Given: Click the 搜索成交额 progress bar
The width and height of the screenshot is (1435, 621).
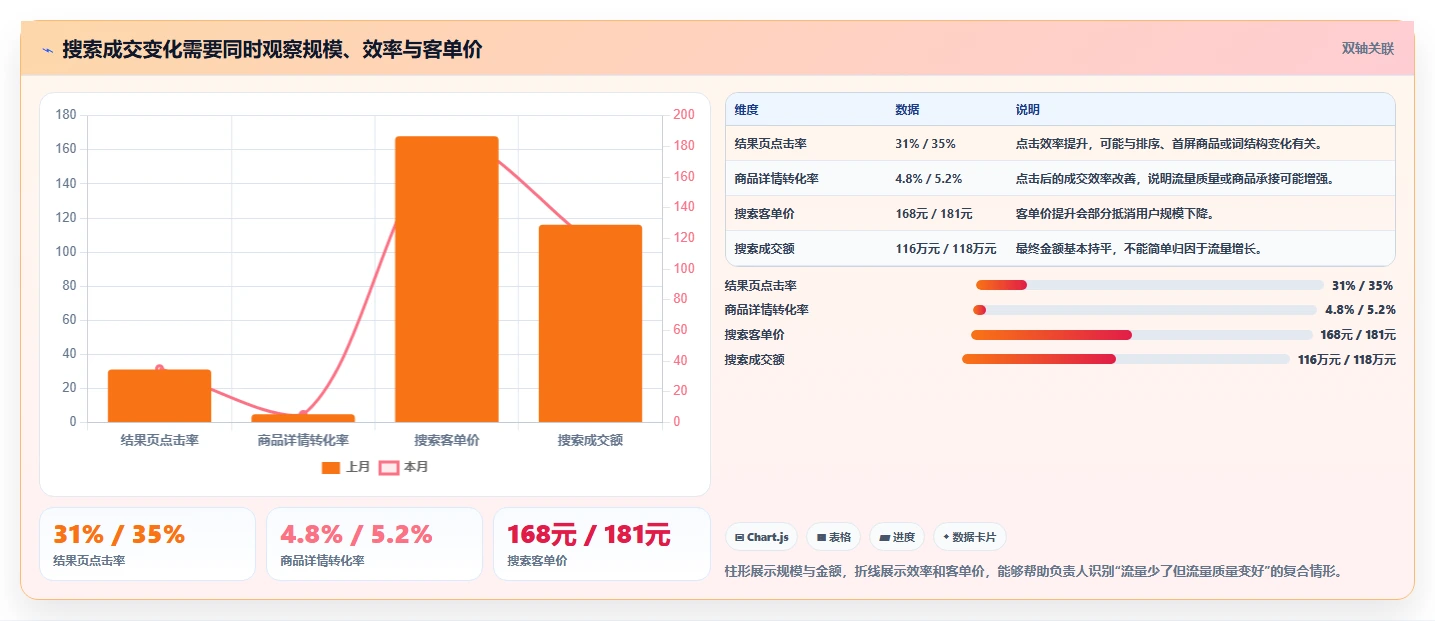Looking at the screenshot, I should click(x=1126, y=359).
